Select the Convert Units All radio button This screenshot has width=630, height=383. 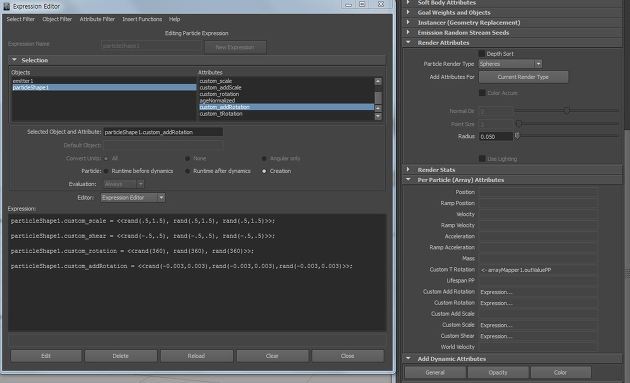106,158
